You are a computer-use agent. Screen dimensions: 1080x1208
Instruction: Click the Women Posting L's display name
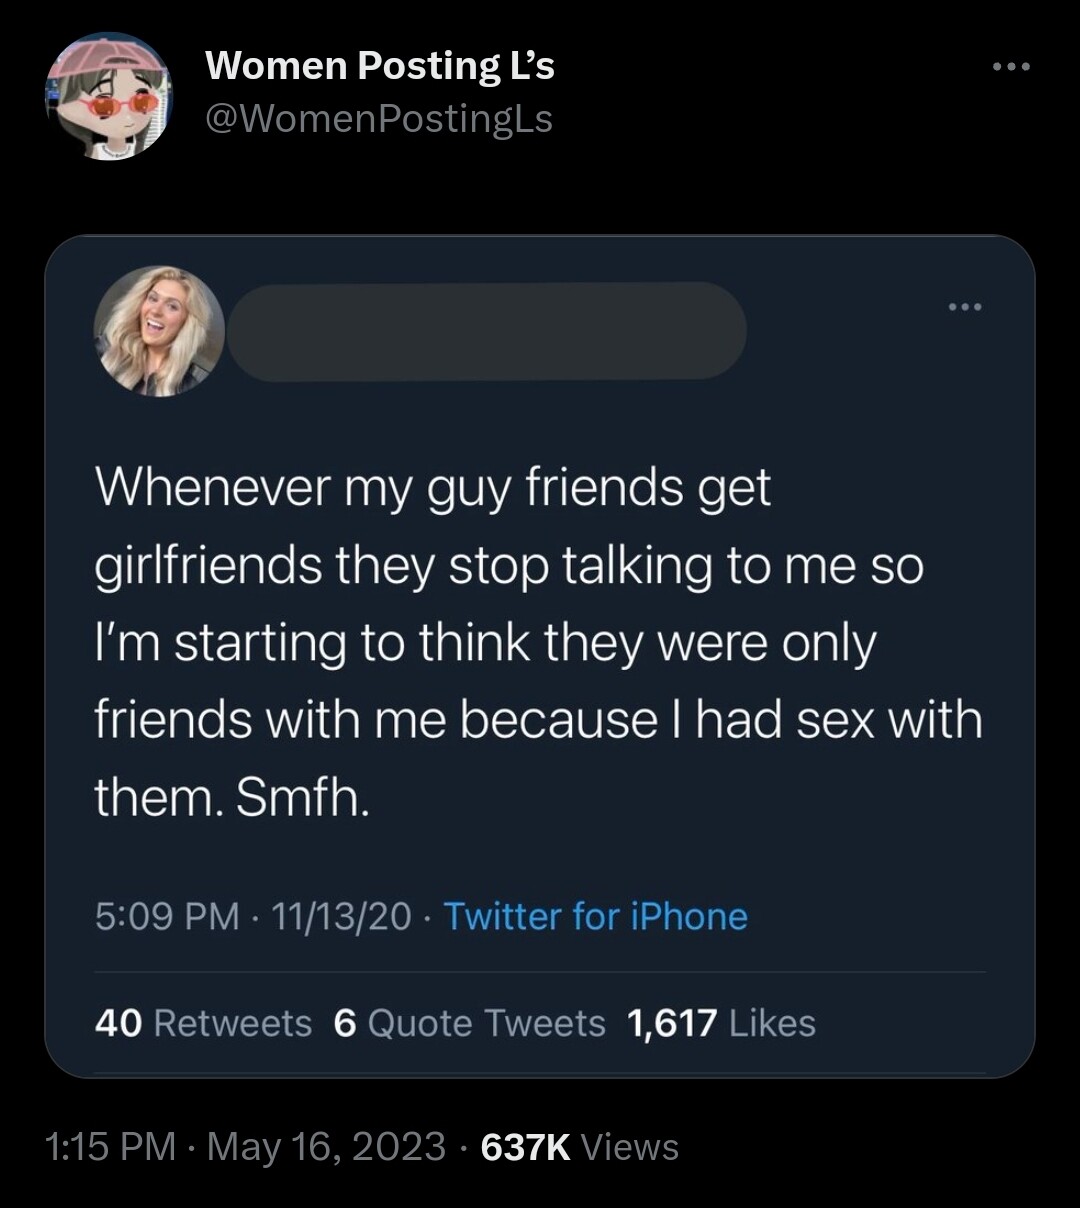[379, 66]
